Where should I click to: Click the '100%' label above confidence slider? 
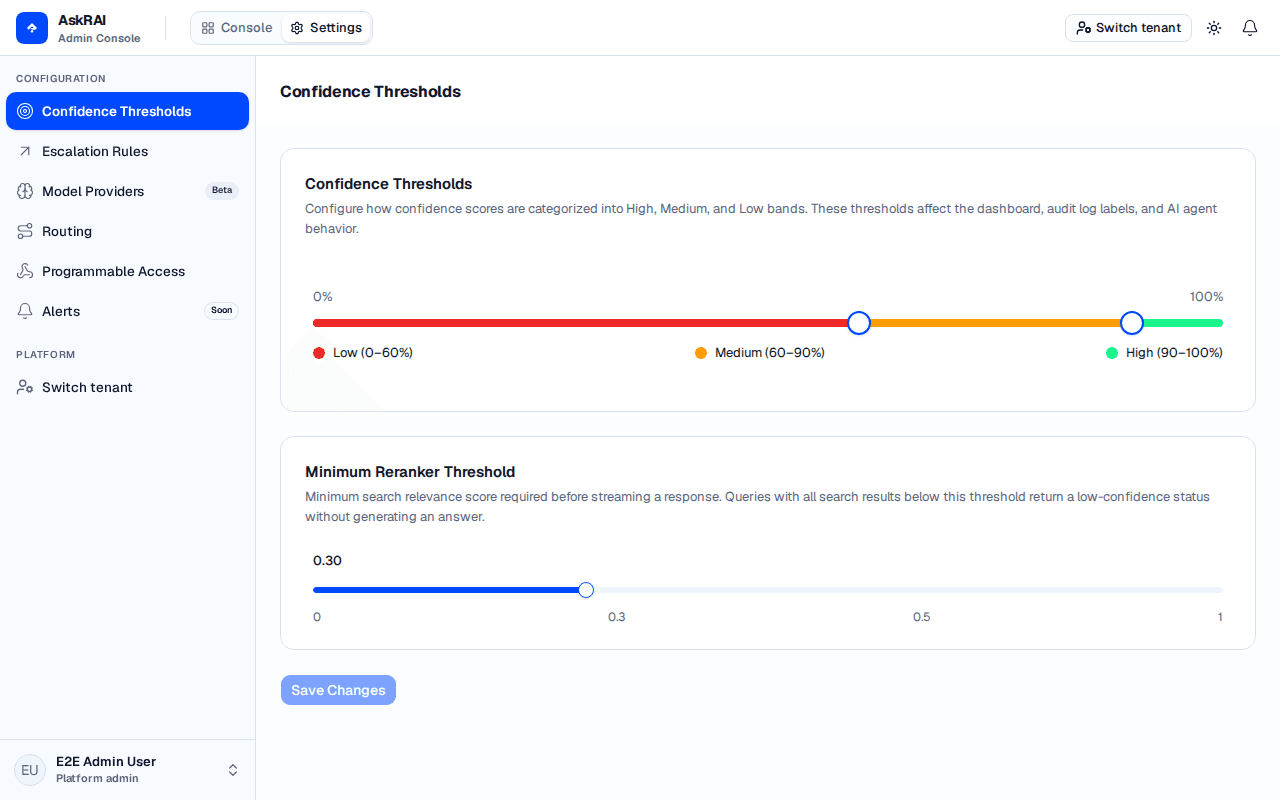pyautogui.click(x=1206, y=297)
